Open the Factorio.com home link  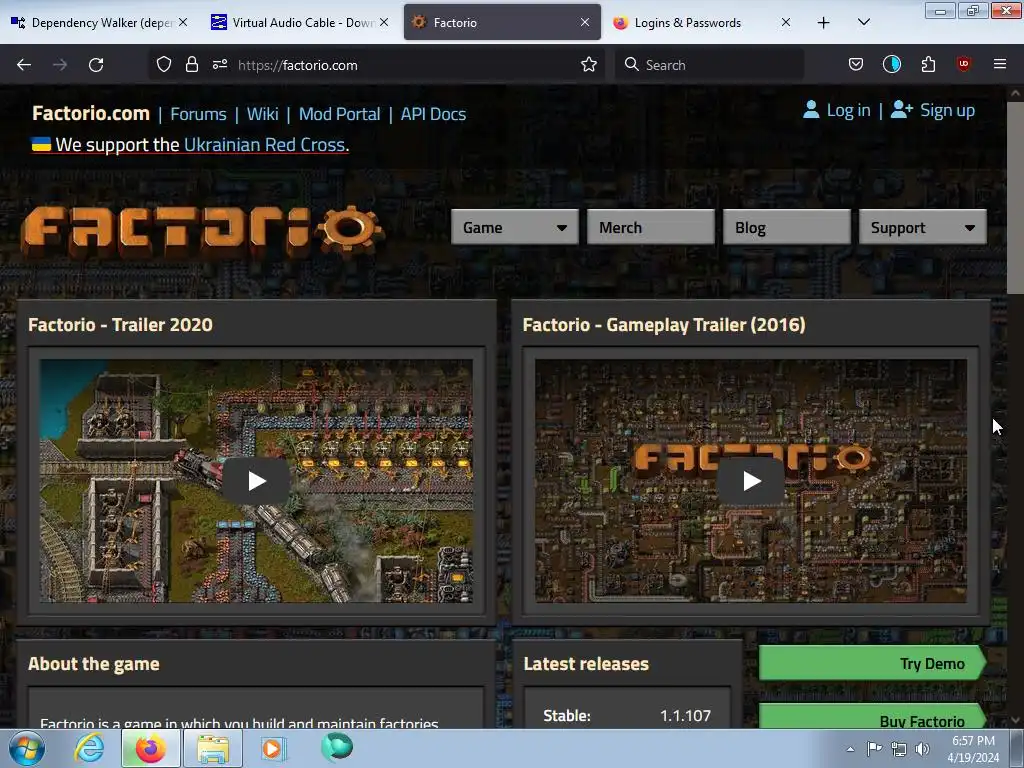tap(91, 113)
